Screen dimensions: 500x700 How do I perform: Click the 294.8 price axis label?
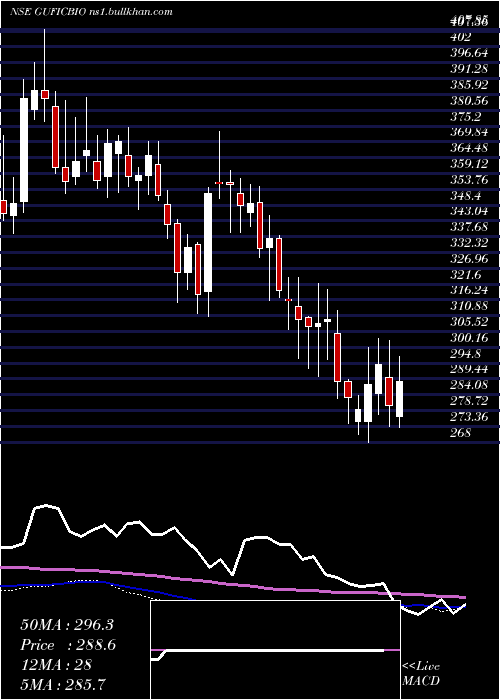point(466,354)
